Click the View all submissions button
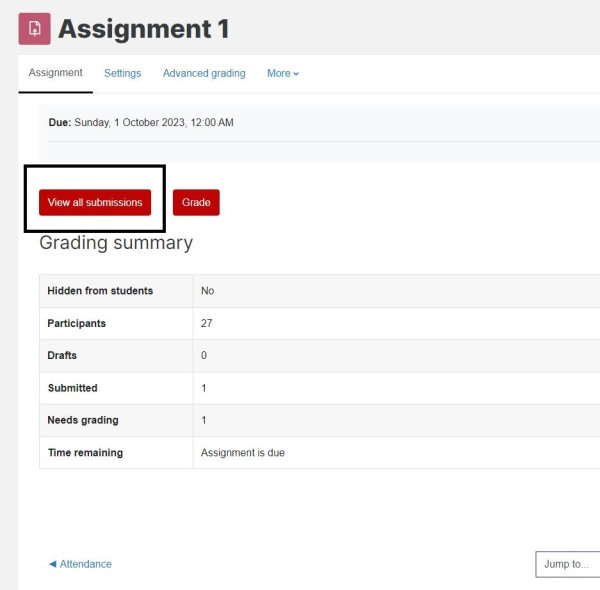Screen dimensions: 600x590 tap(95, 202)
